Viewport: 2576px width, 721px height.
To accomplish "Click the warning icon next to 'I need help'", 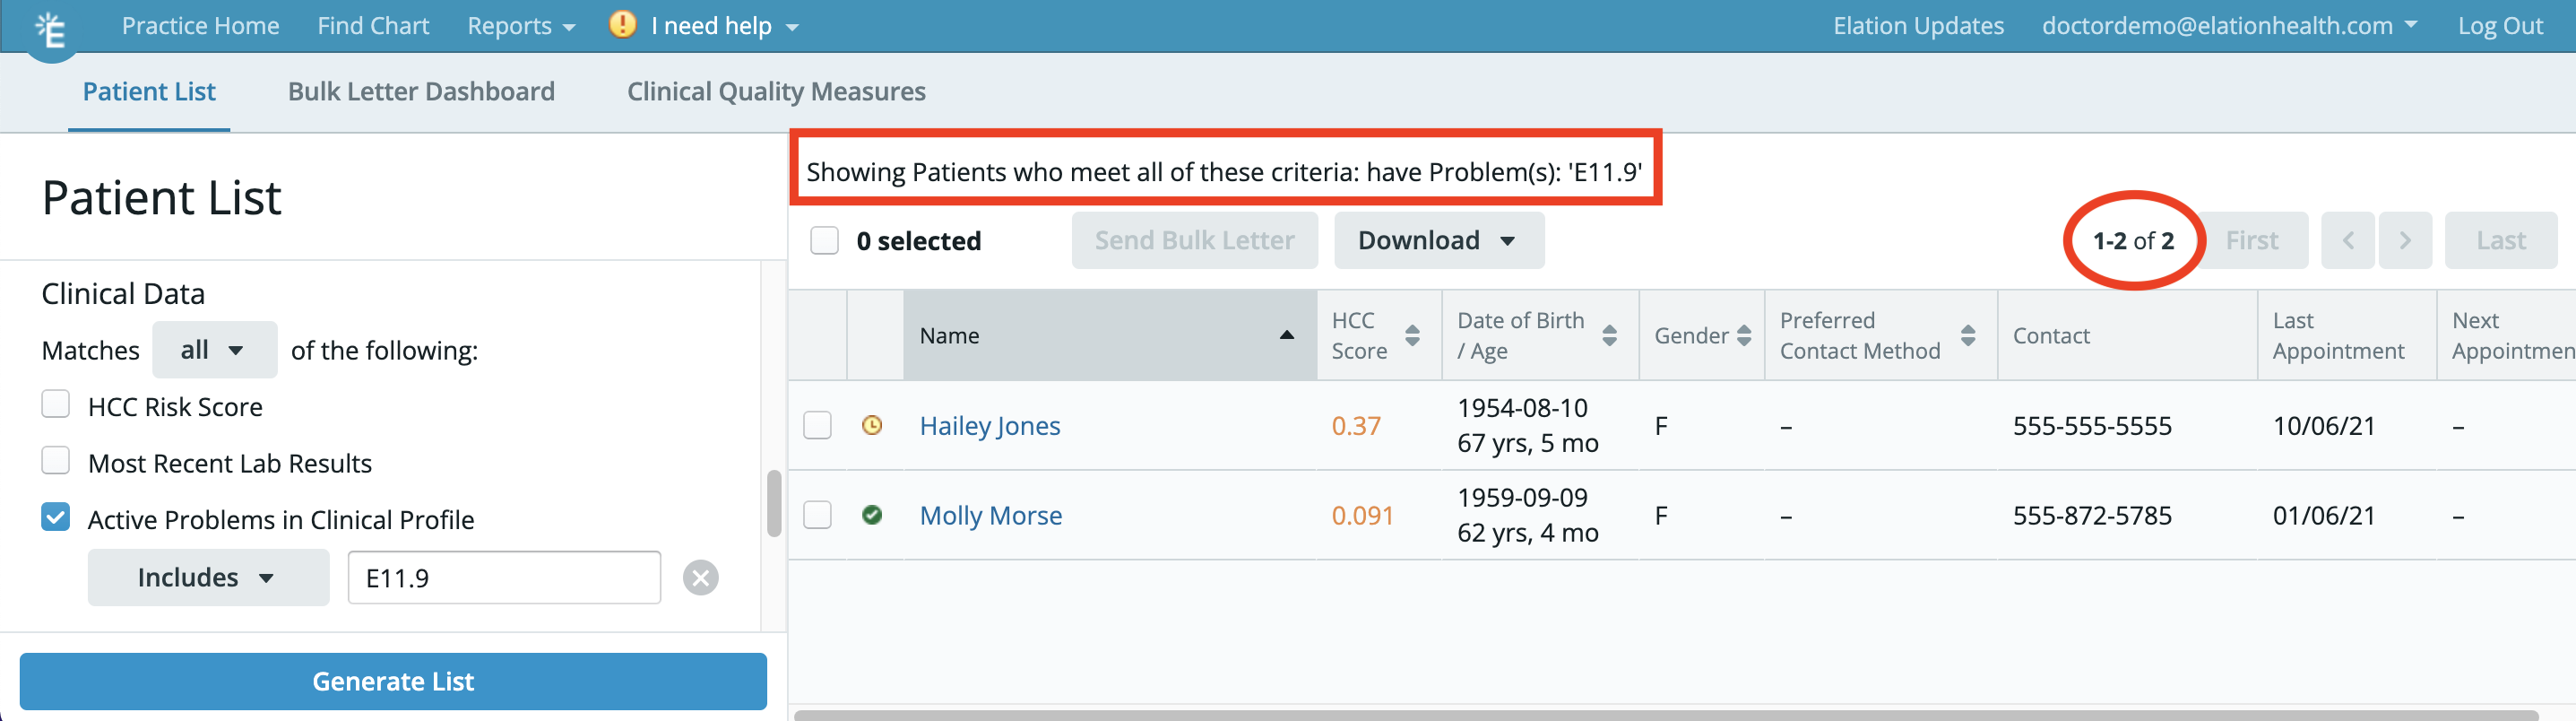I will click(621, 25).
